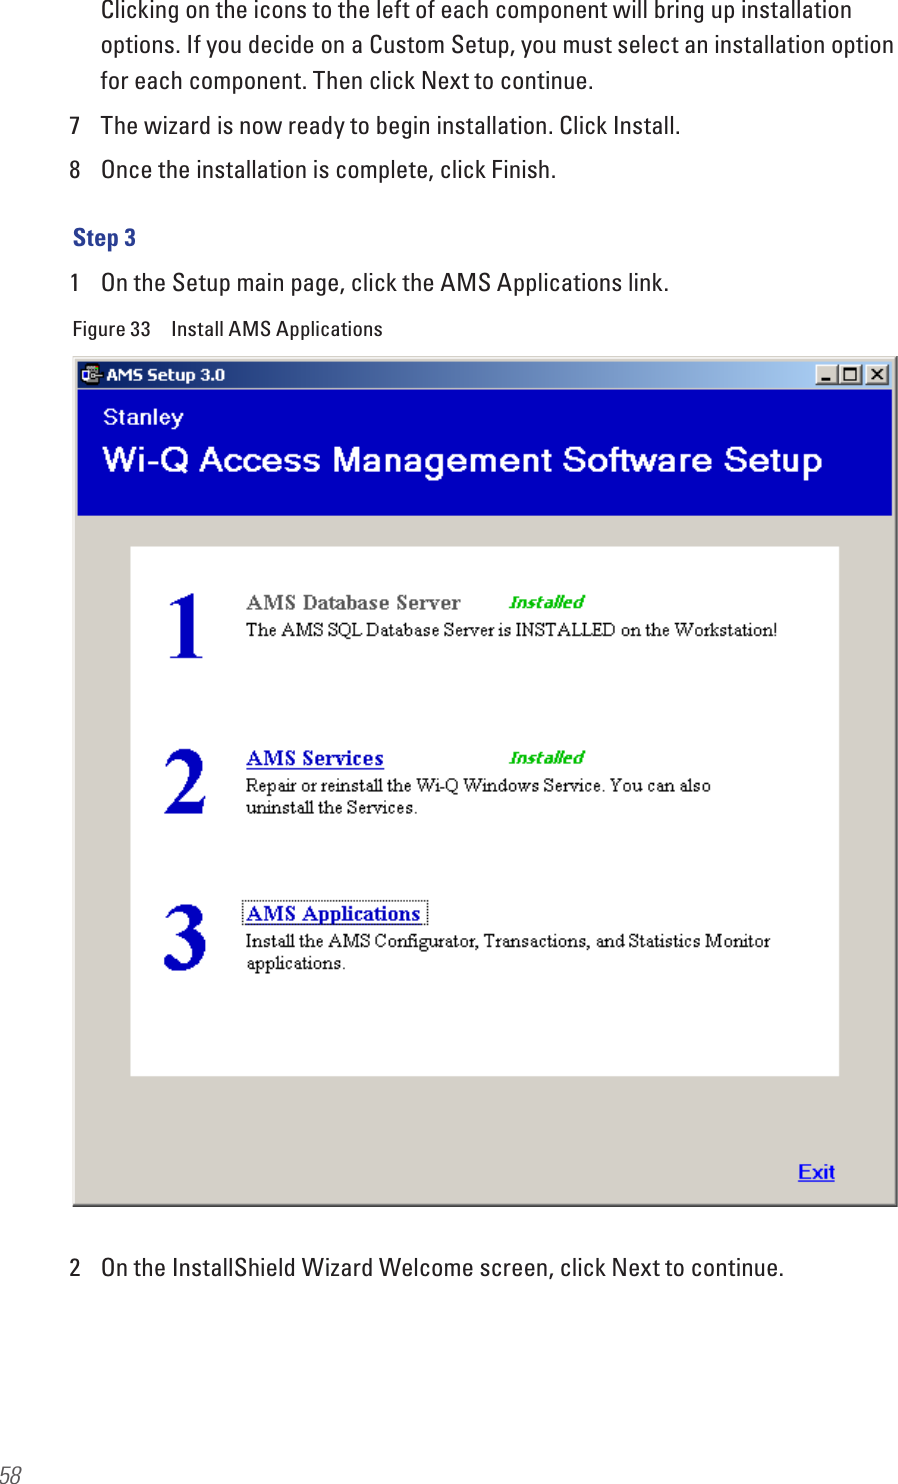This screenshot has height=1484, width=898.
Task: Click the large step number 1
Action: (186, 626)
